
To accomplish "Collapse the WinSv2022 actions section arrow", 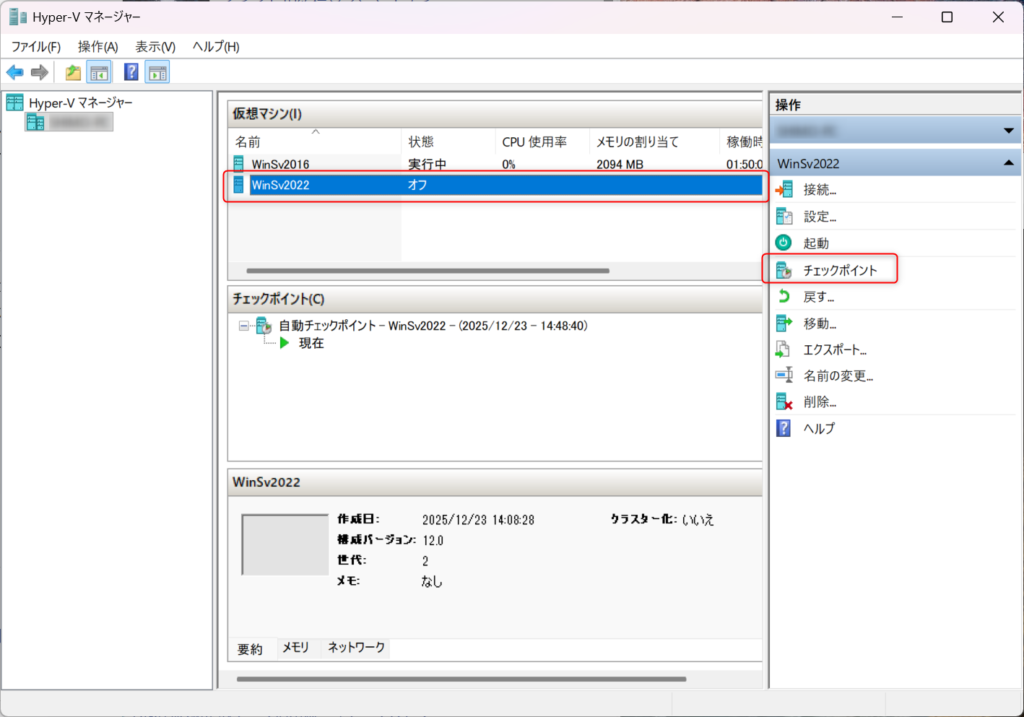I will [x=1007, y=162].
